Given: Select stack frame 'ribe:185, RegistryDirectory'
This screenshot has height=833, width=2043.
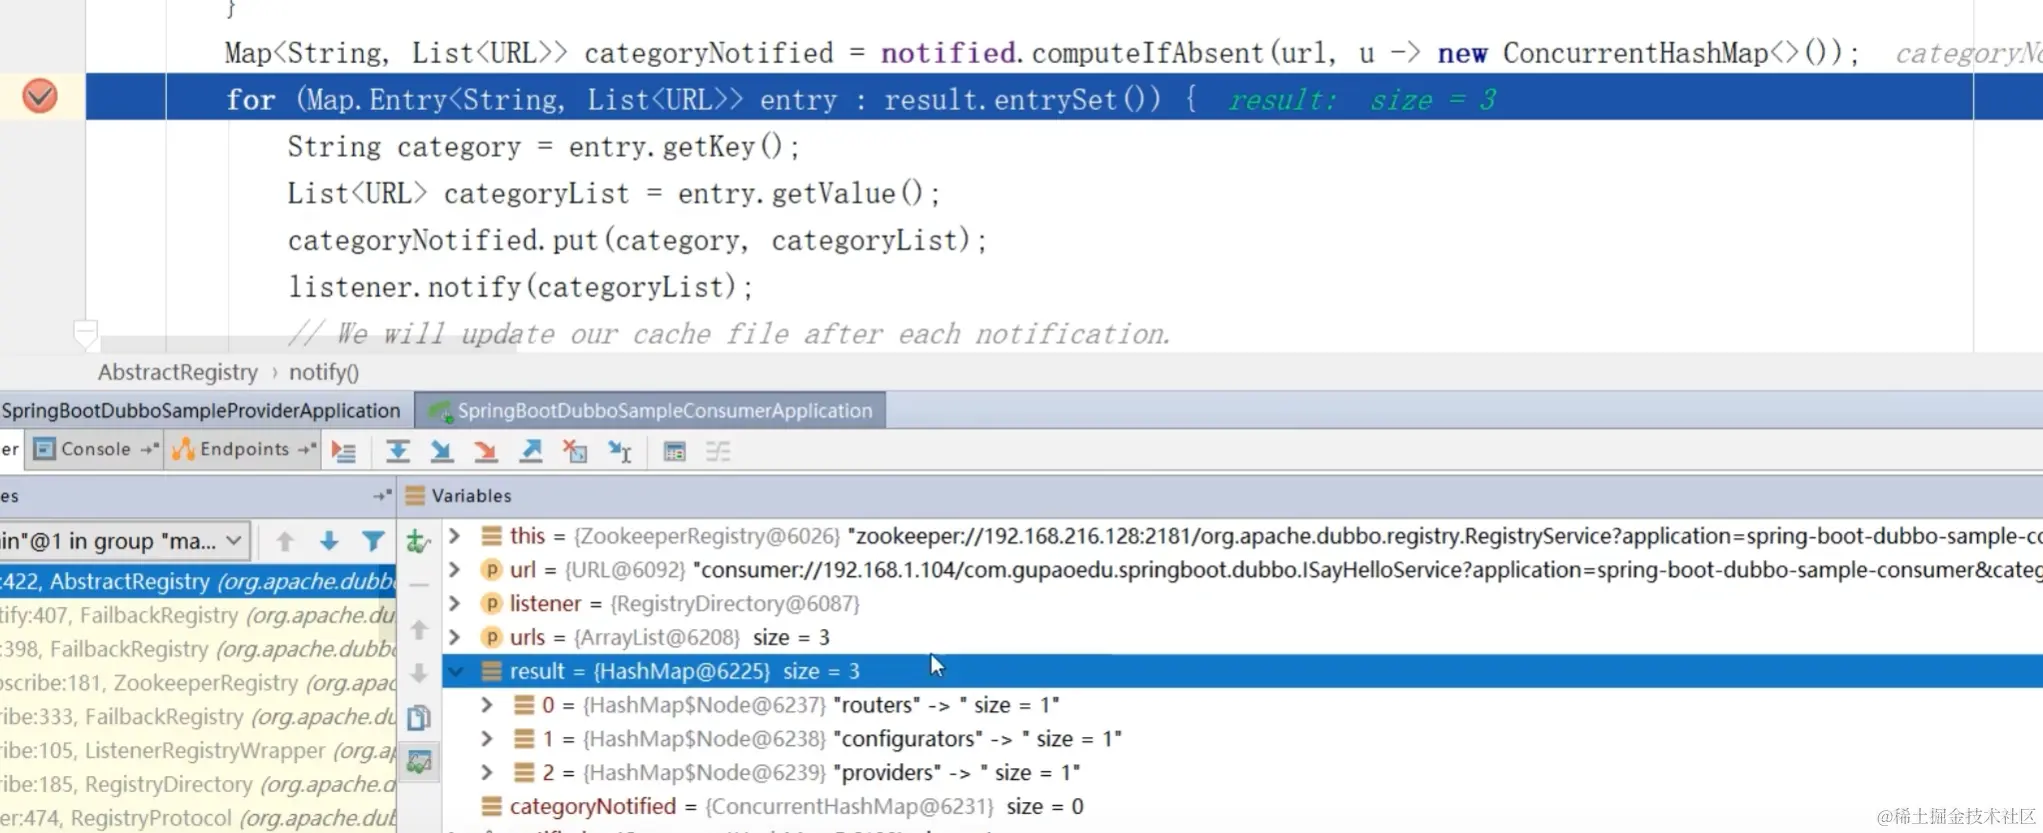Looking at the screenshot, I should 198,785.
